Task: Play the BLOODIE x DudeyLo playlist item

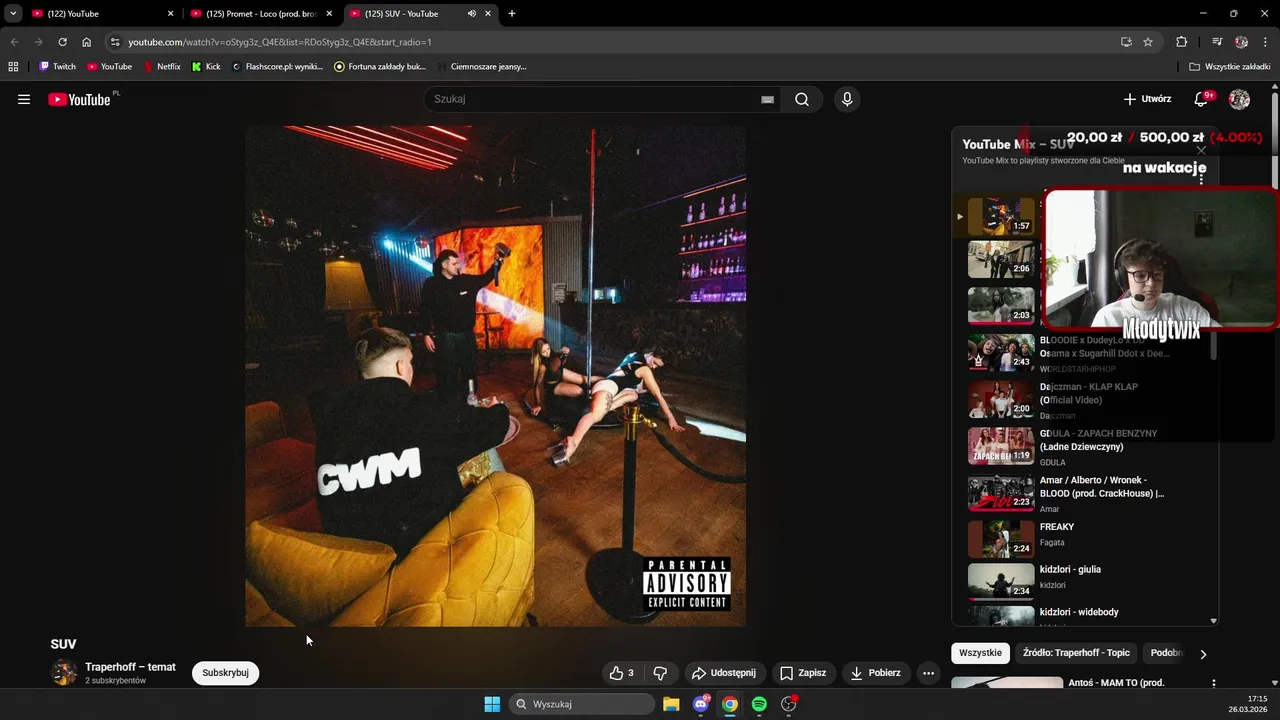Action: [1089, 353]
